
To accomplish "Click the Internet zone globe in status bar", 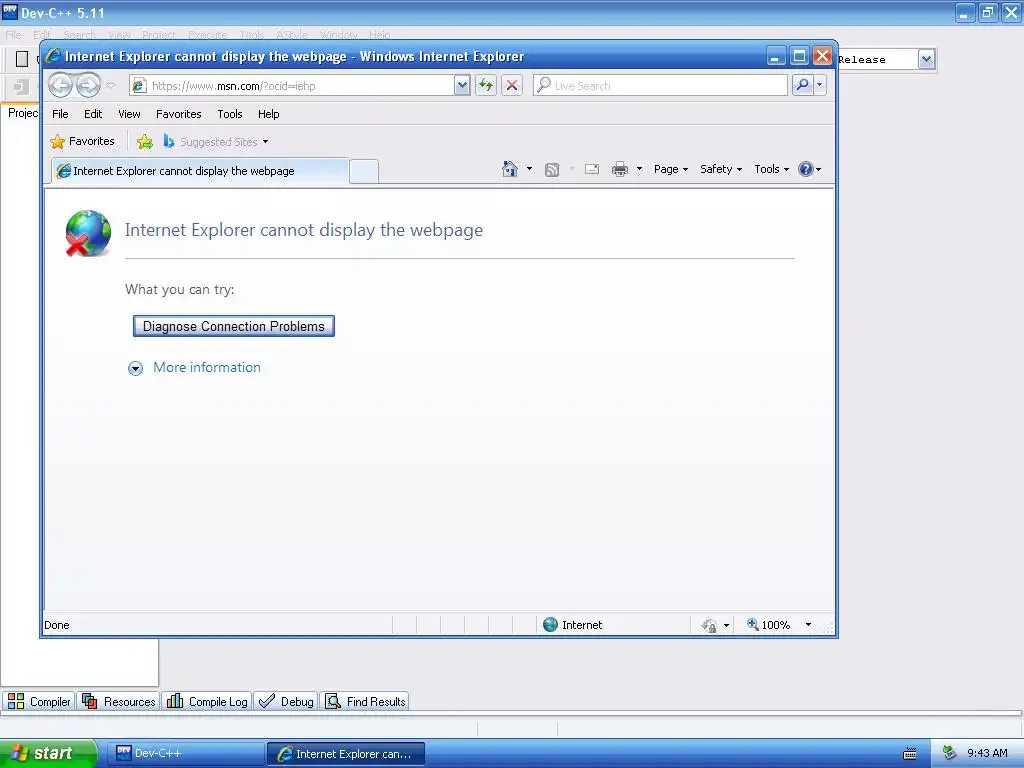I will pyautogui.click(x=551, y=624).
